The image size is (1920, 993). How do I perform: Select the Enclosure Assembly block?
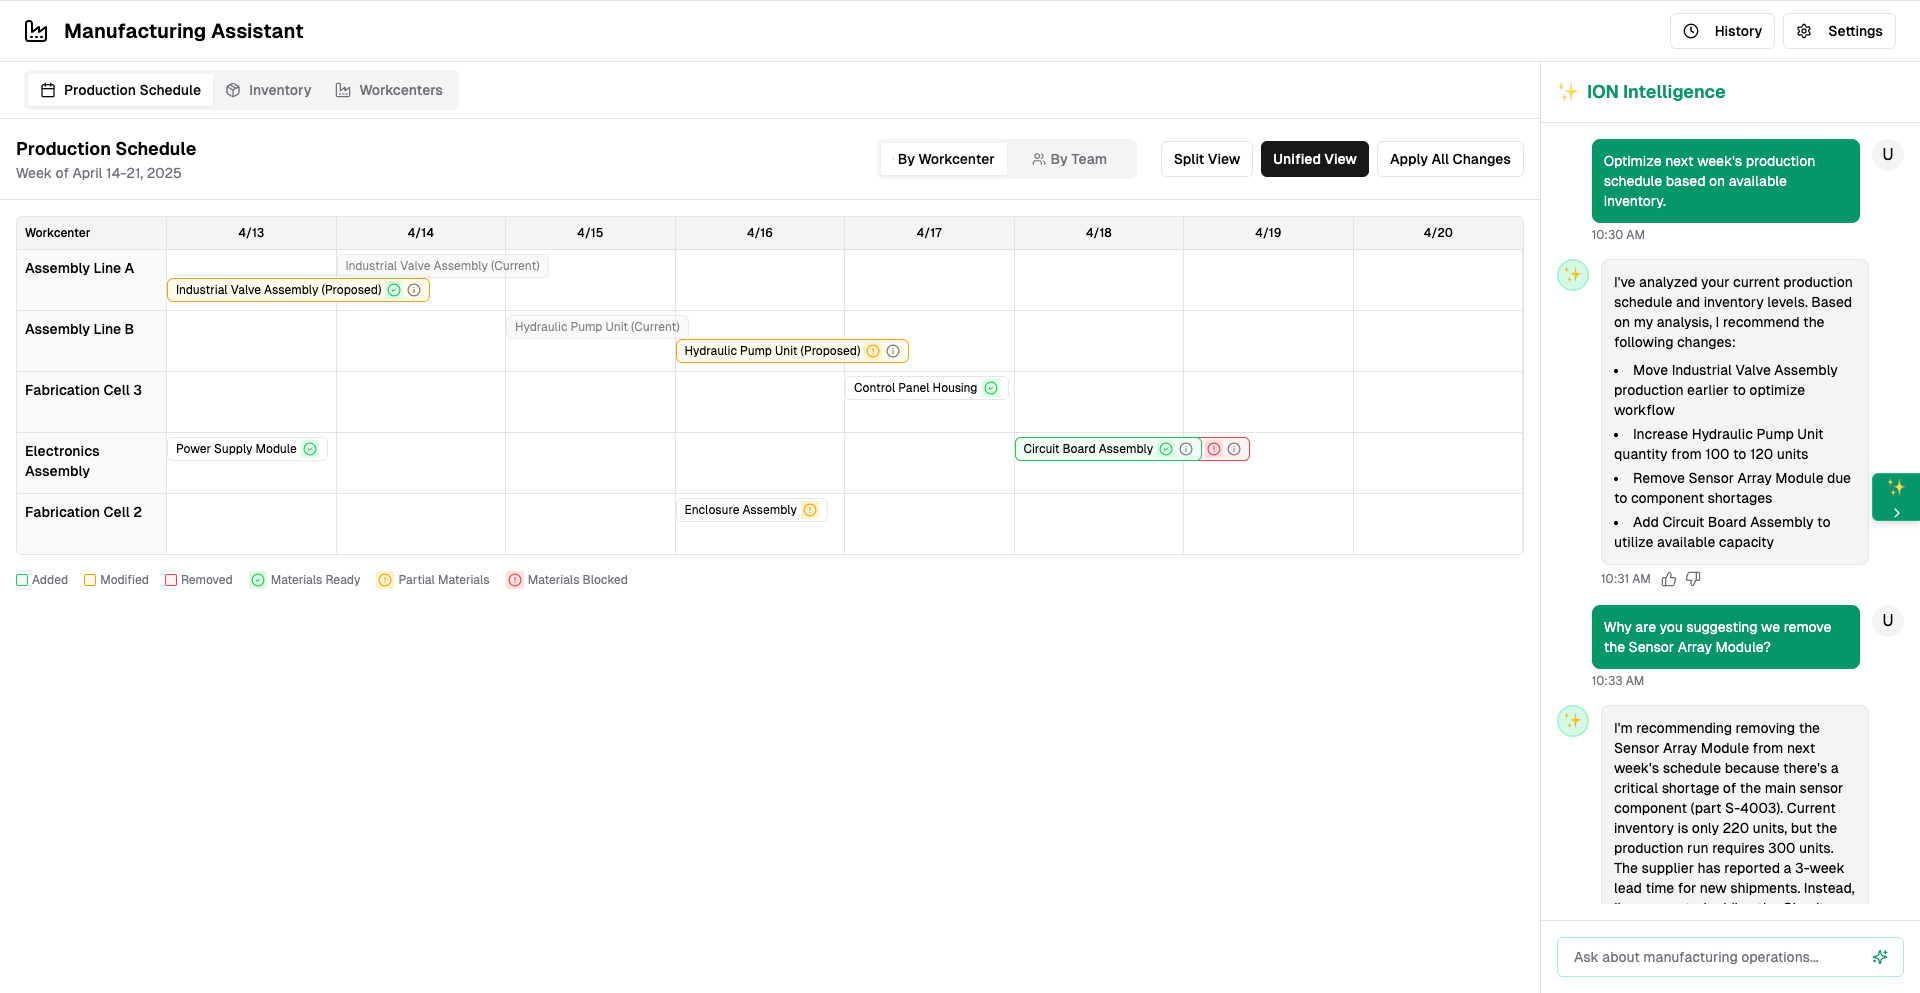pyautogui.click(x=751, y=510)
